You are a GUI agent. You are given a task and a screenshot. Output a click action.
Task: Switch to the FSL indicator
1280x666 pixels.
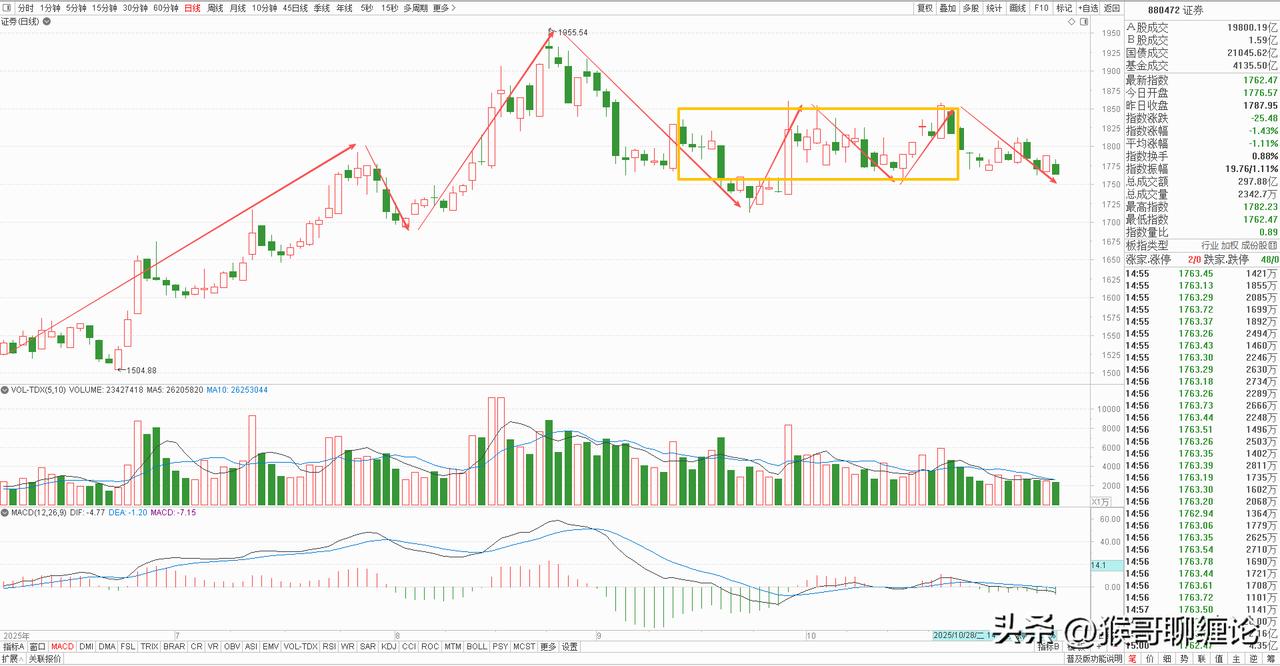tap(128, 646)
